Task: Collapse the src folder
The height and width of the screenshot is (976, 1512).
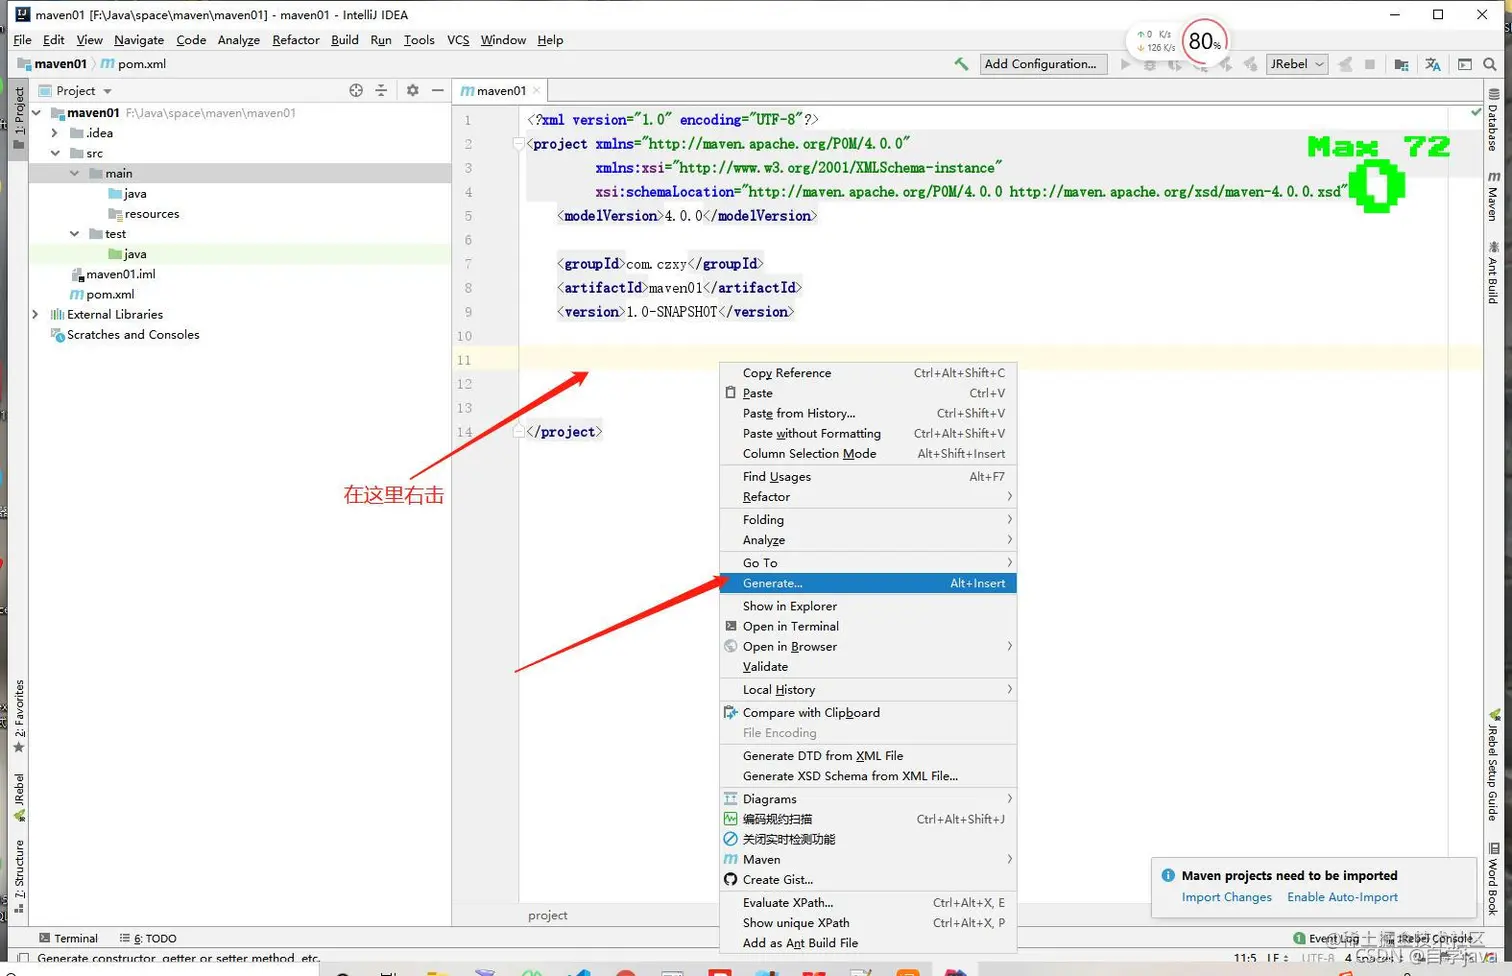Action: click(x=55, y=153)
